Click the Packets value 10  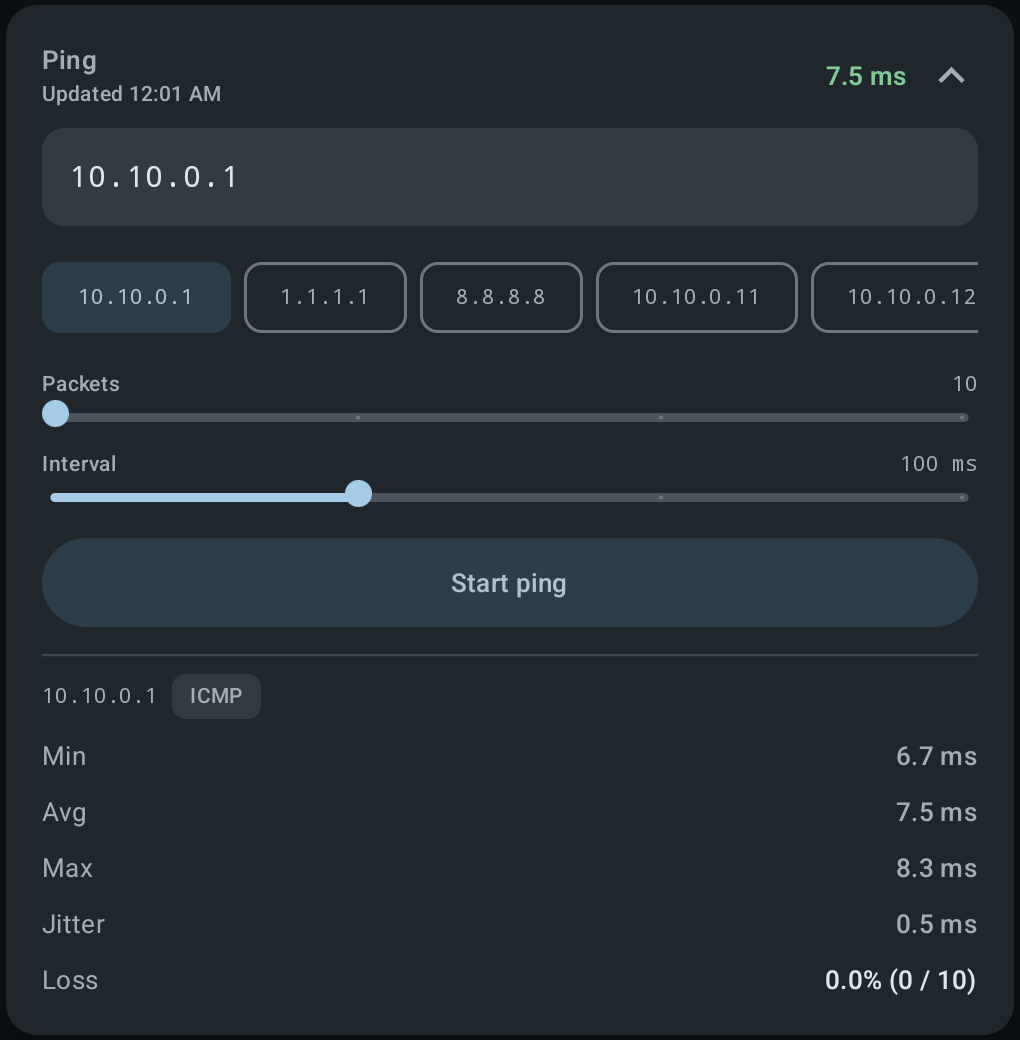[964, 383]
